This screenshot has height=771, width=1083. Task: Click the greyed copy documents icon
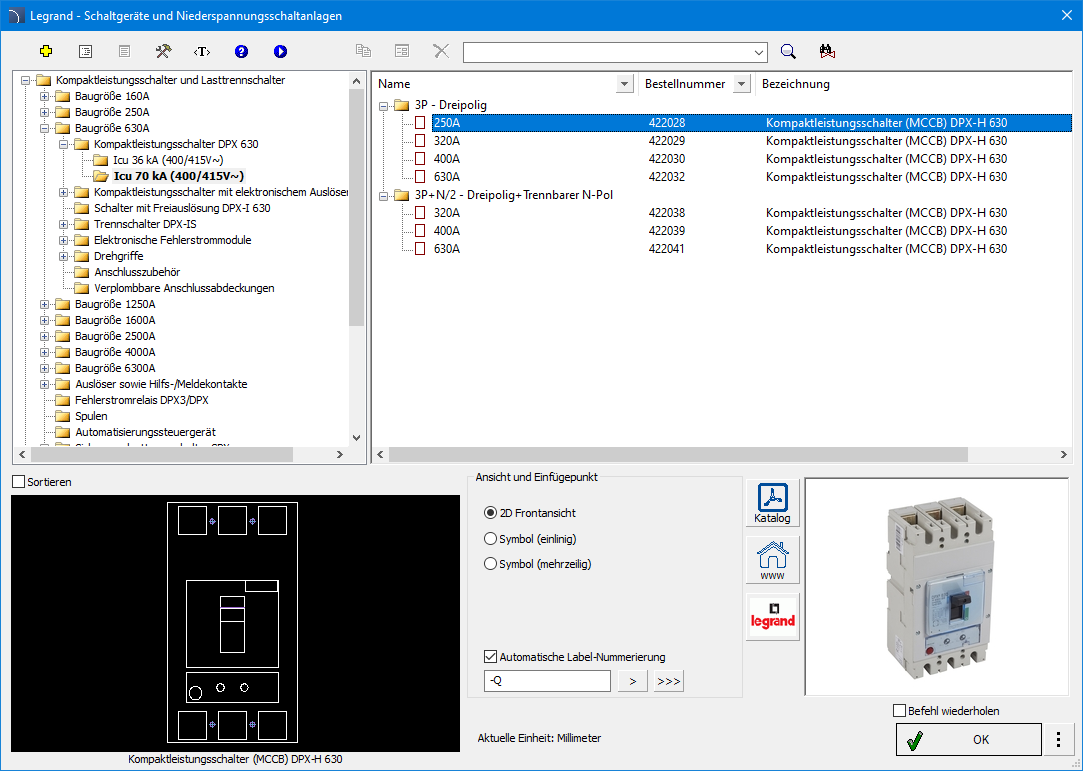[x=363, y=51]
